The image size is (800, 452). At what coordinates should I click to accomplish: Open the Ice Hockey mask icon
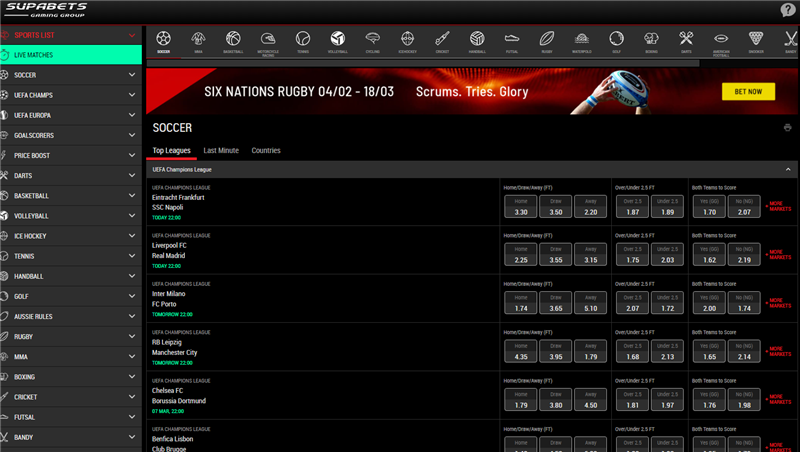pos(407,41)
